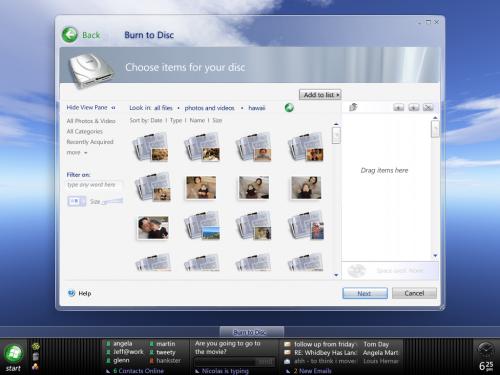Expand the 'more' dropdown in view pane
Image resolution: width=500 pixels, height=375 pixels.
(77, 153)
